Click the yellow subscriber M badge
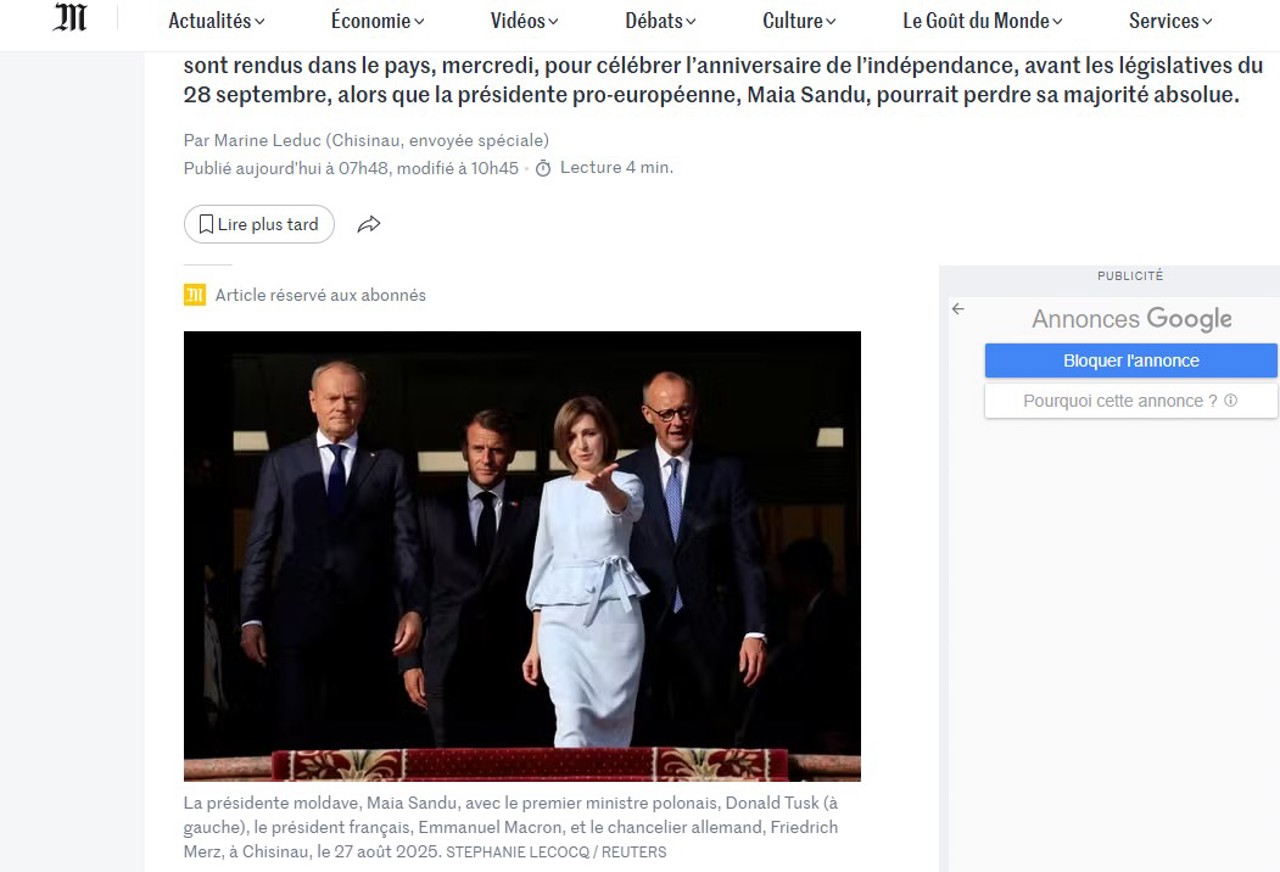Image resolution: width=1280 pixels, height=872 pixels. [194, 295]
